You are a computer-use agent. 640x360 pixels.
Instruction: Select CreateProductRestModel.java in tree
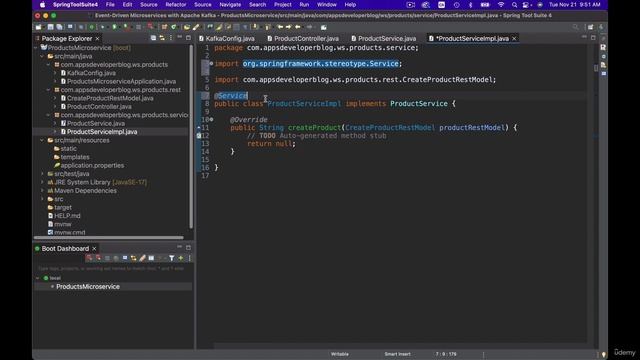point(110,98)
